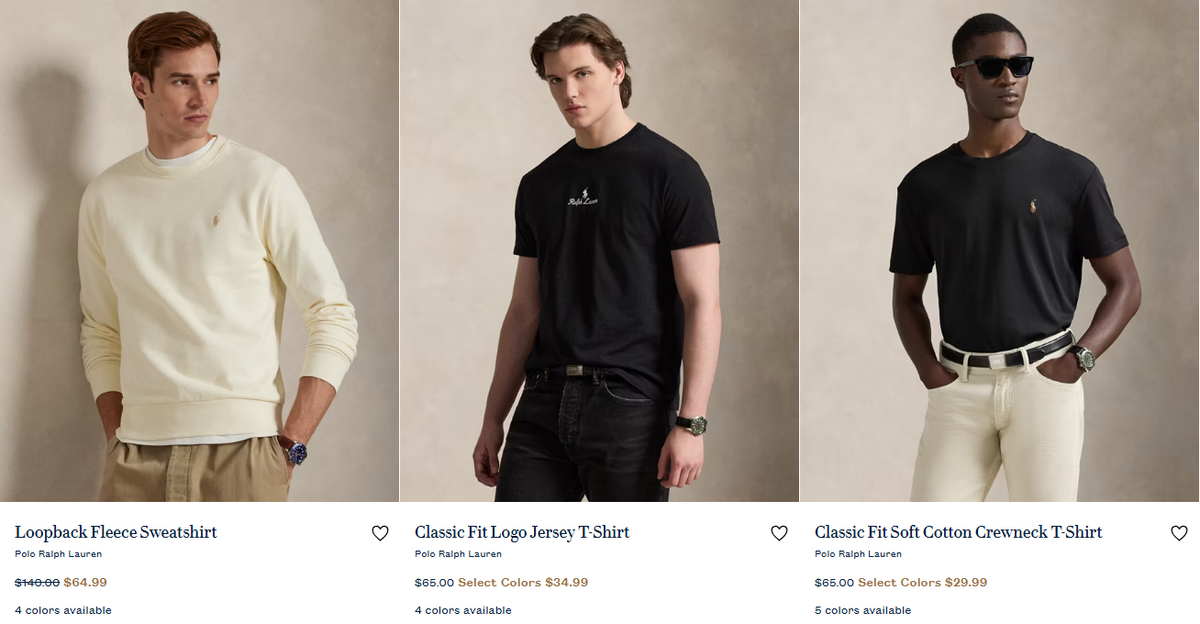This screenshot has width=1200, height=624.
Task: Select the cream sweatshirt model photo
Action: (199, 251)
